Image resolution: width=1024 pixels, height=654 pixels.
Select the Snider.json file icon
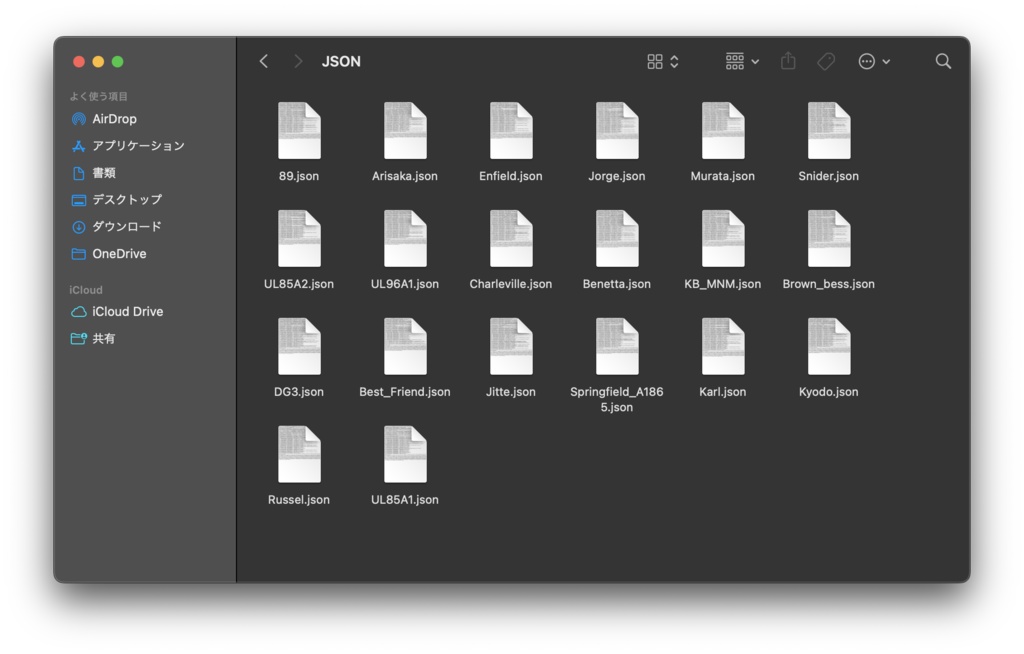click(829, 131)
